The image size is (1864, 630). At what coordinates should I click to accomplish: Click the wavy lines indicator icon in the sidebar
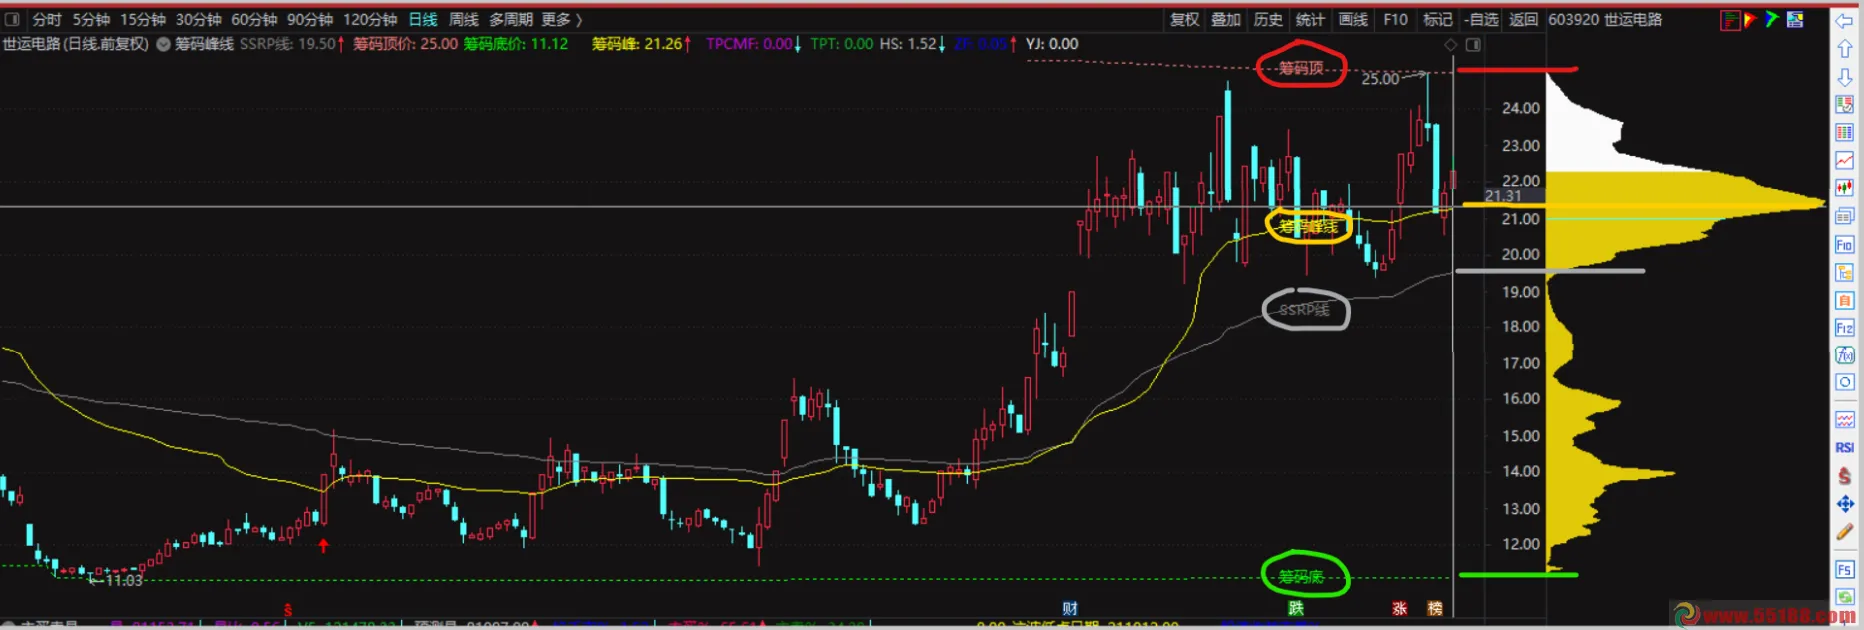pos(1845,419)
